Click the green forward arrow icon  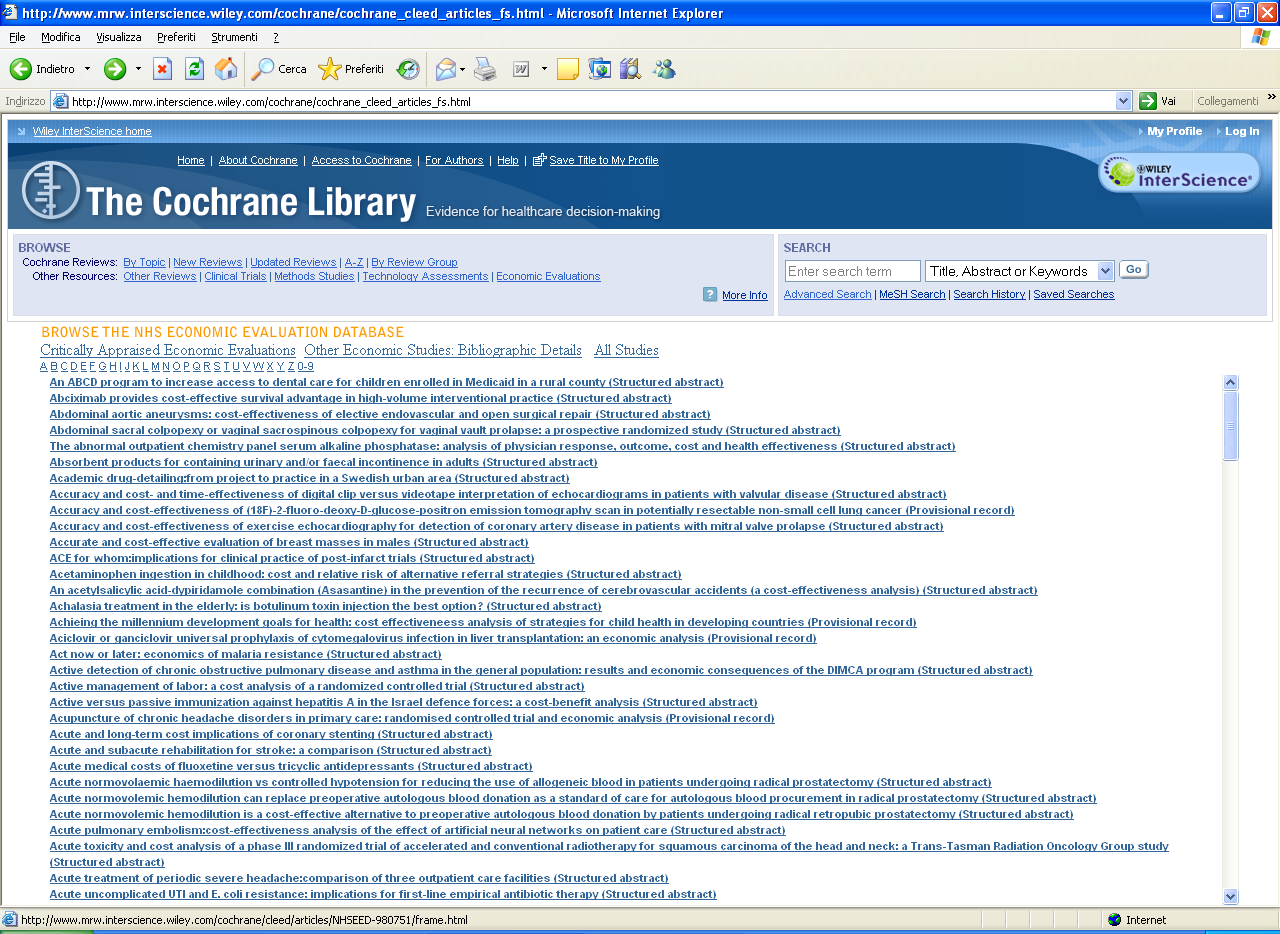pyautogui.click(x=115, y=69)
